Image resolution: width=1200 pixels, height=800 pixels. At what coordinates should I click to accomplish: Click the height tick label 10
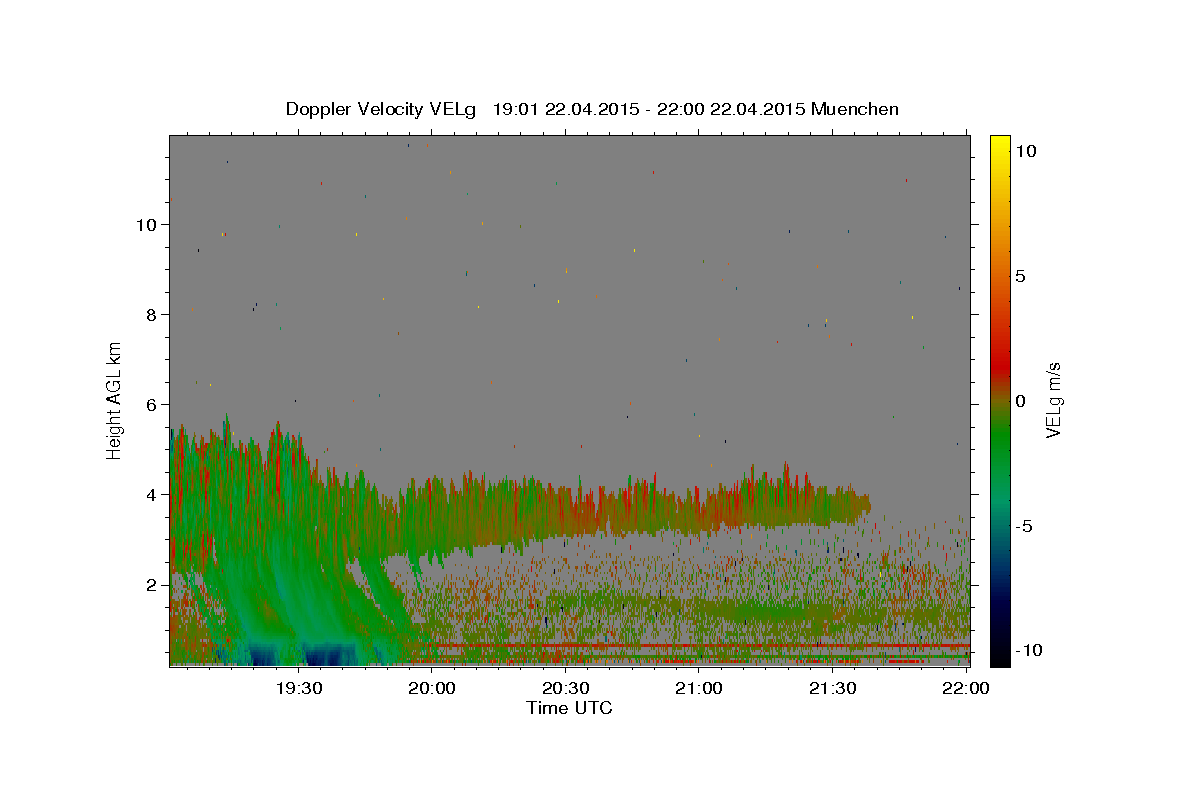click(149, 225)
